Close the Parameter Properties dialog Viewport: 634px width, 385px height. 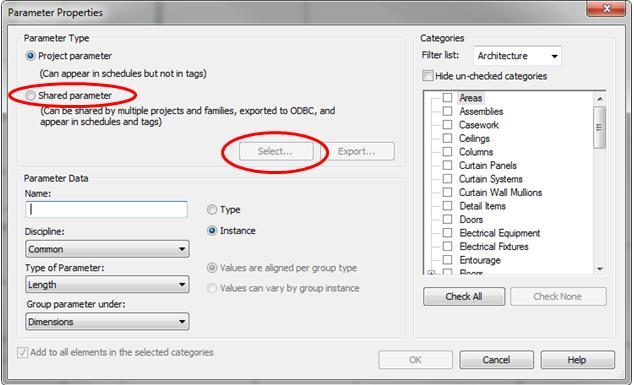point(607,8)
